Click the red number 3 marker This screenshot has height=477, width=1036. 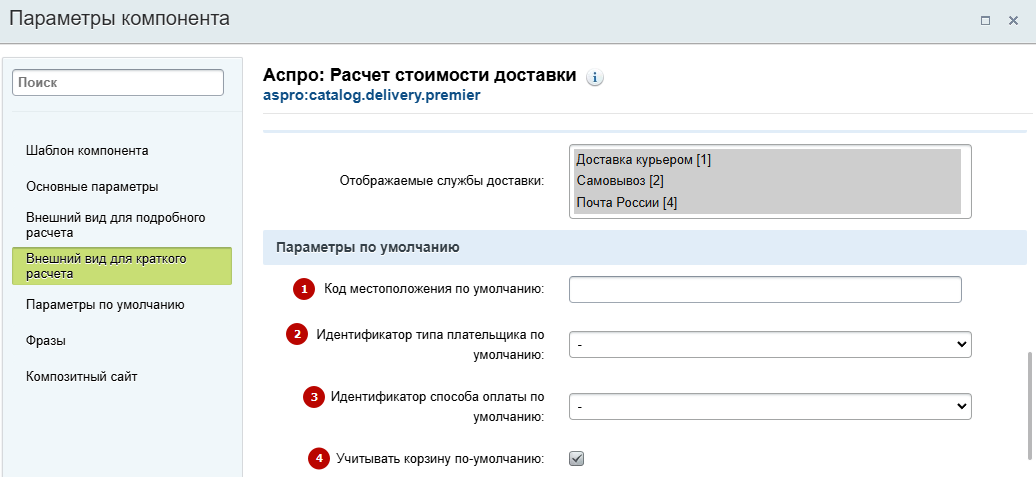tap(314, 397)
